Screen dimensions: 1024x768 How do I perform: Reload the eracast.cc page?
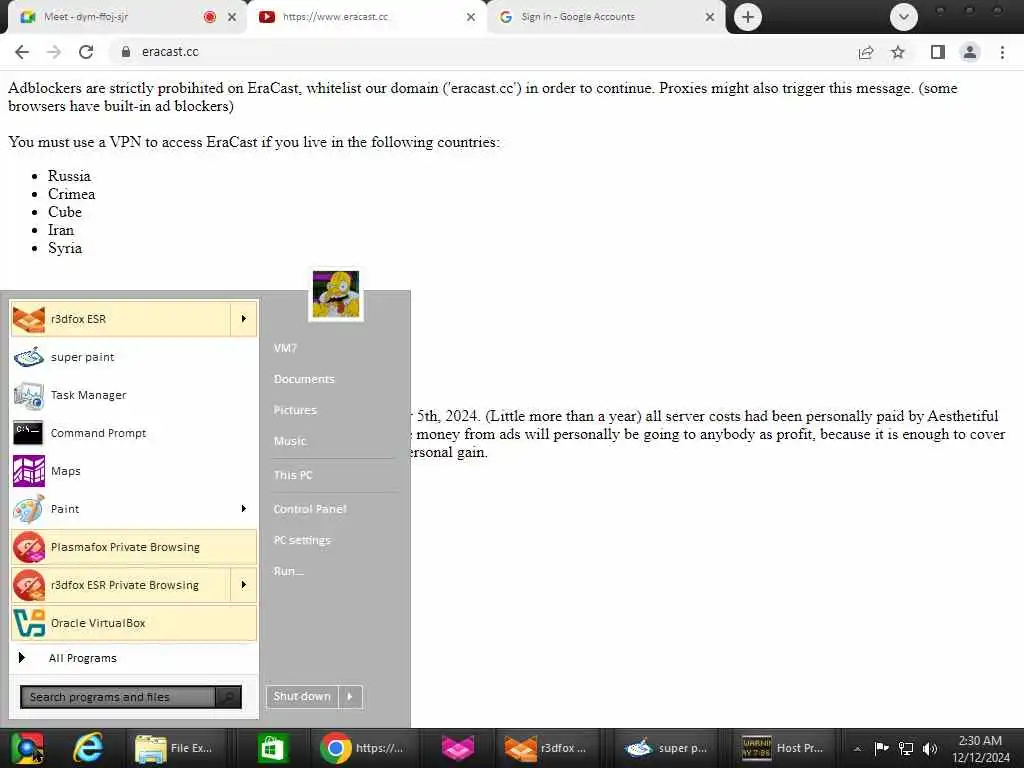pyautogui.click(x=86, y=52)
